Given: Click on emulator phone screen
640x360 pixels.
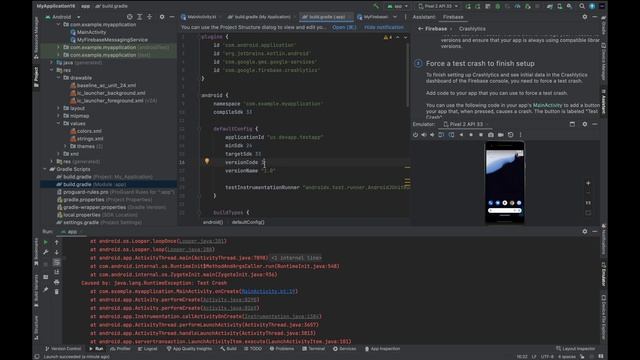Looking at the screenshot, I should coord(504,182).
